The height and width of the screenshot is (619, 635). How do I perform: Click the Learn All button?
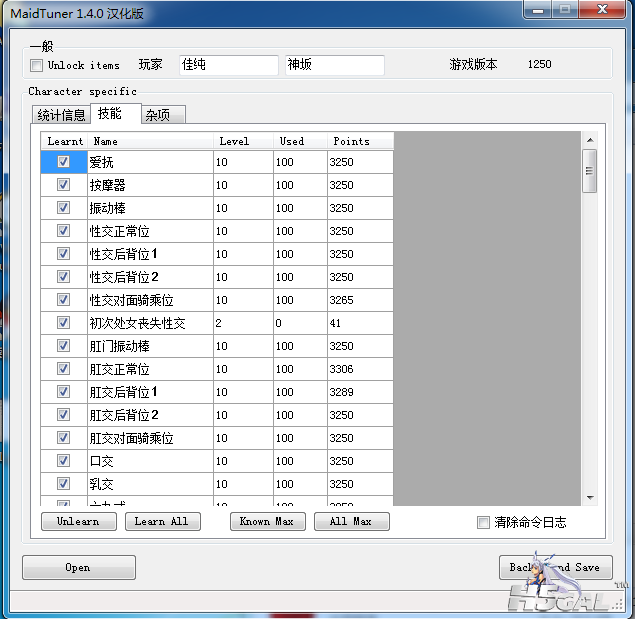click(162, 521)
